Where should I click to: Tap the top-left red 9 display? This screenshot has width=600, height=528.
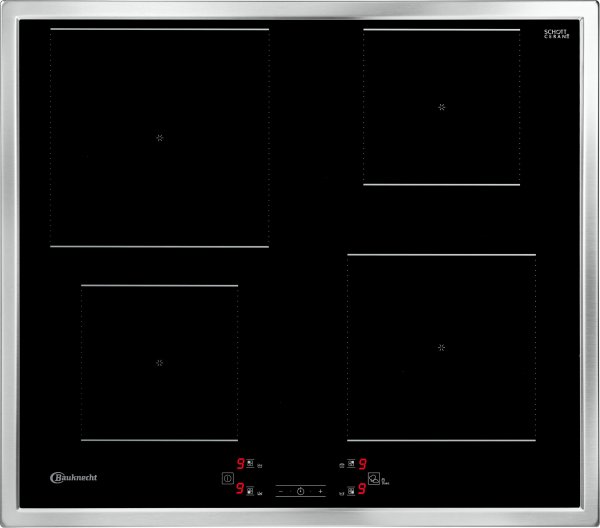240,464
